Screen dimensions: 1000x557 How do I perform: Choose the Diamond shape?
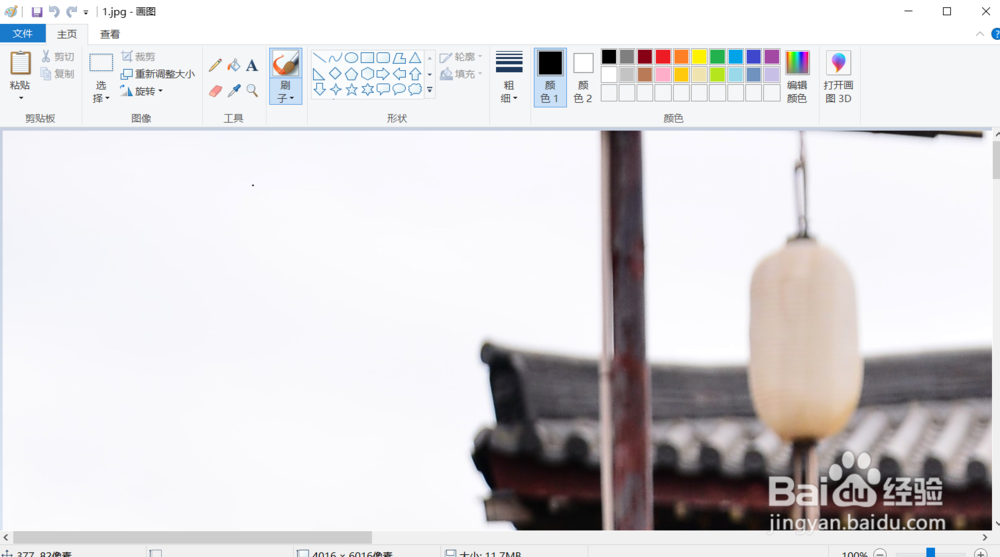pos(335,74)
